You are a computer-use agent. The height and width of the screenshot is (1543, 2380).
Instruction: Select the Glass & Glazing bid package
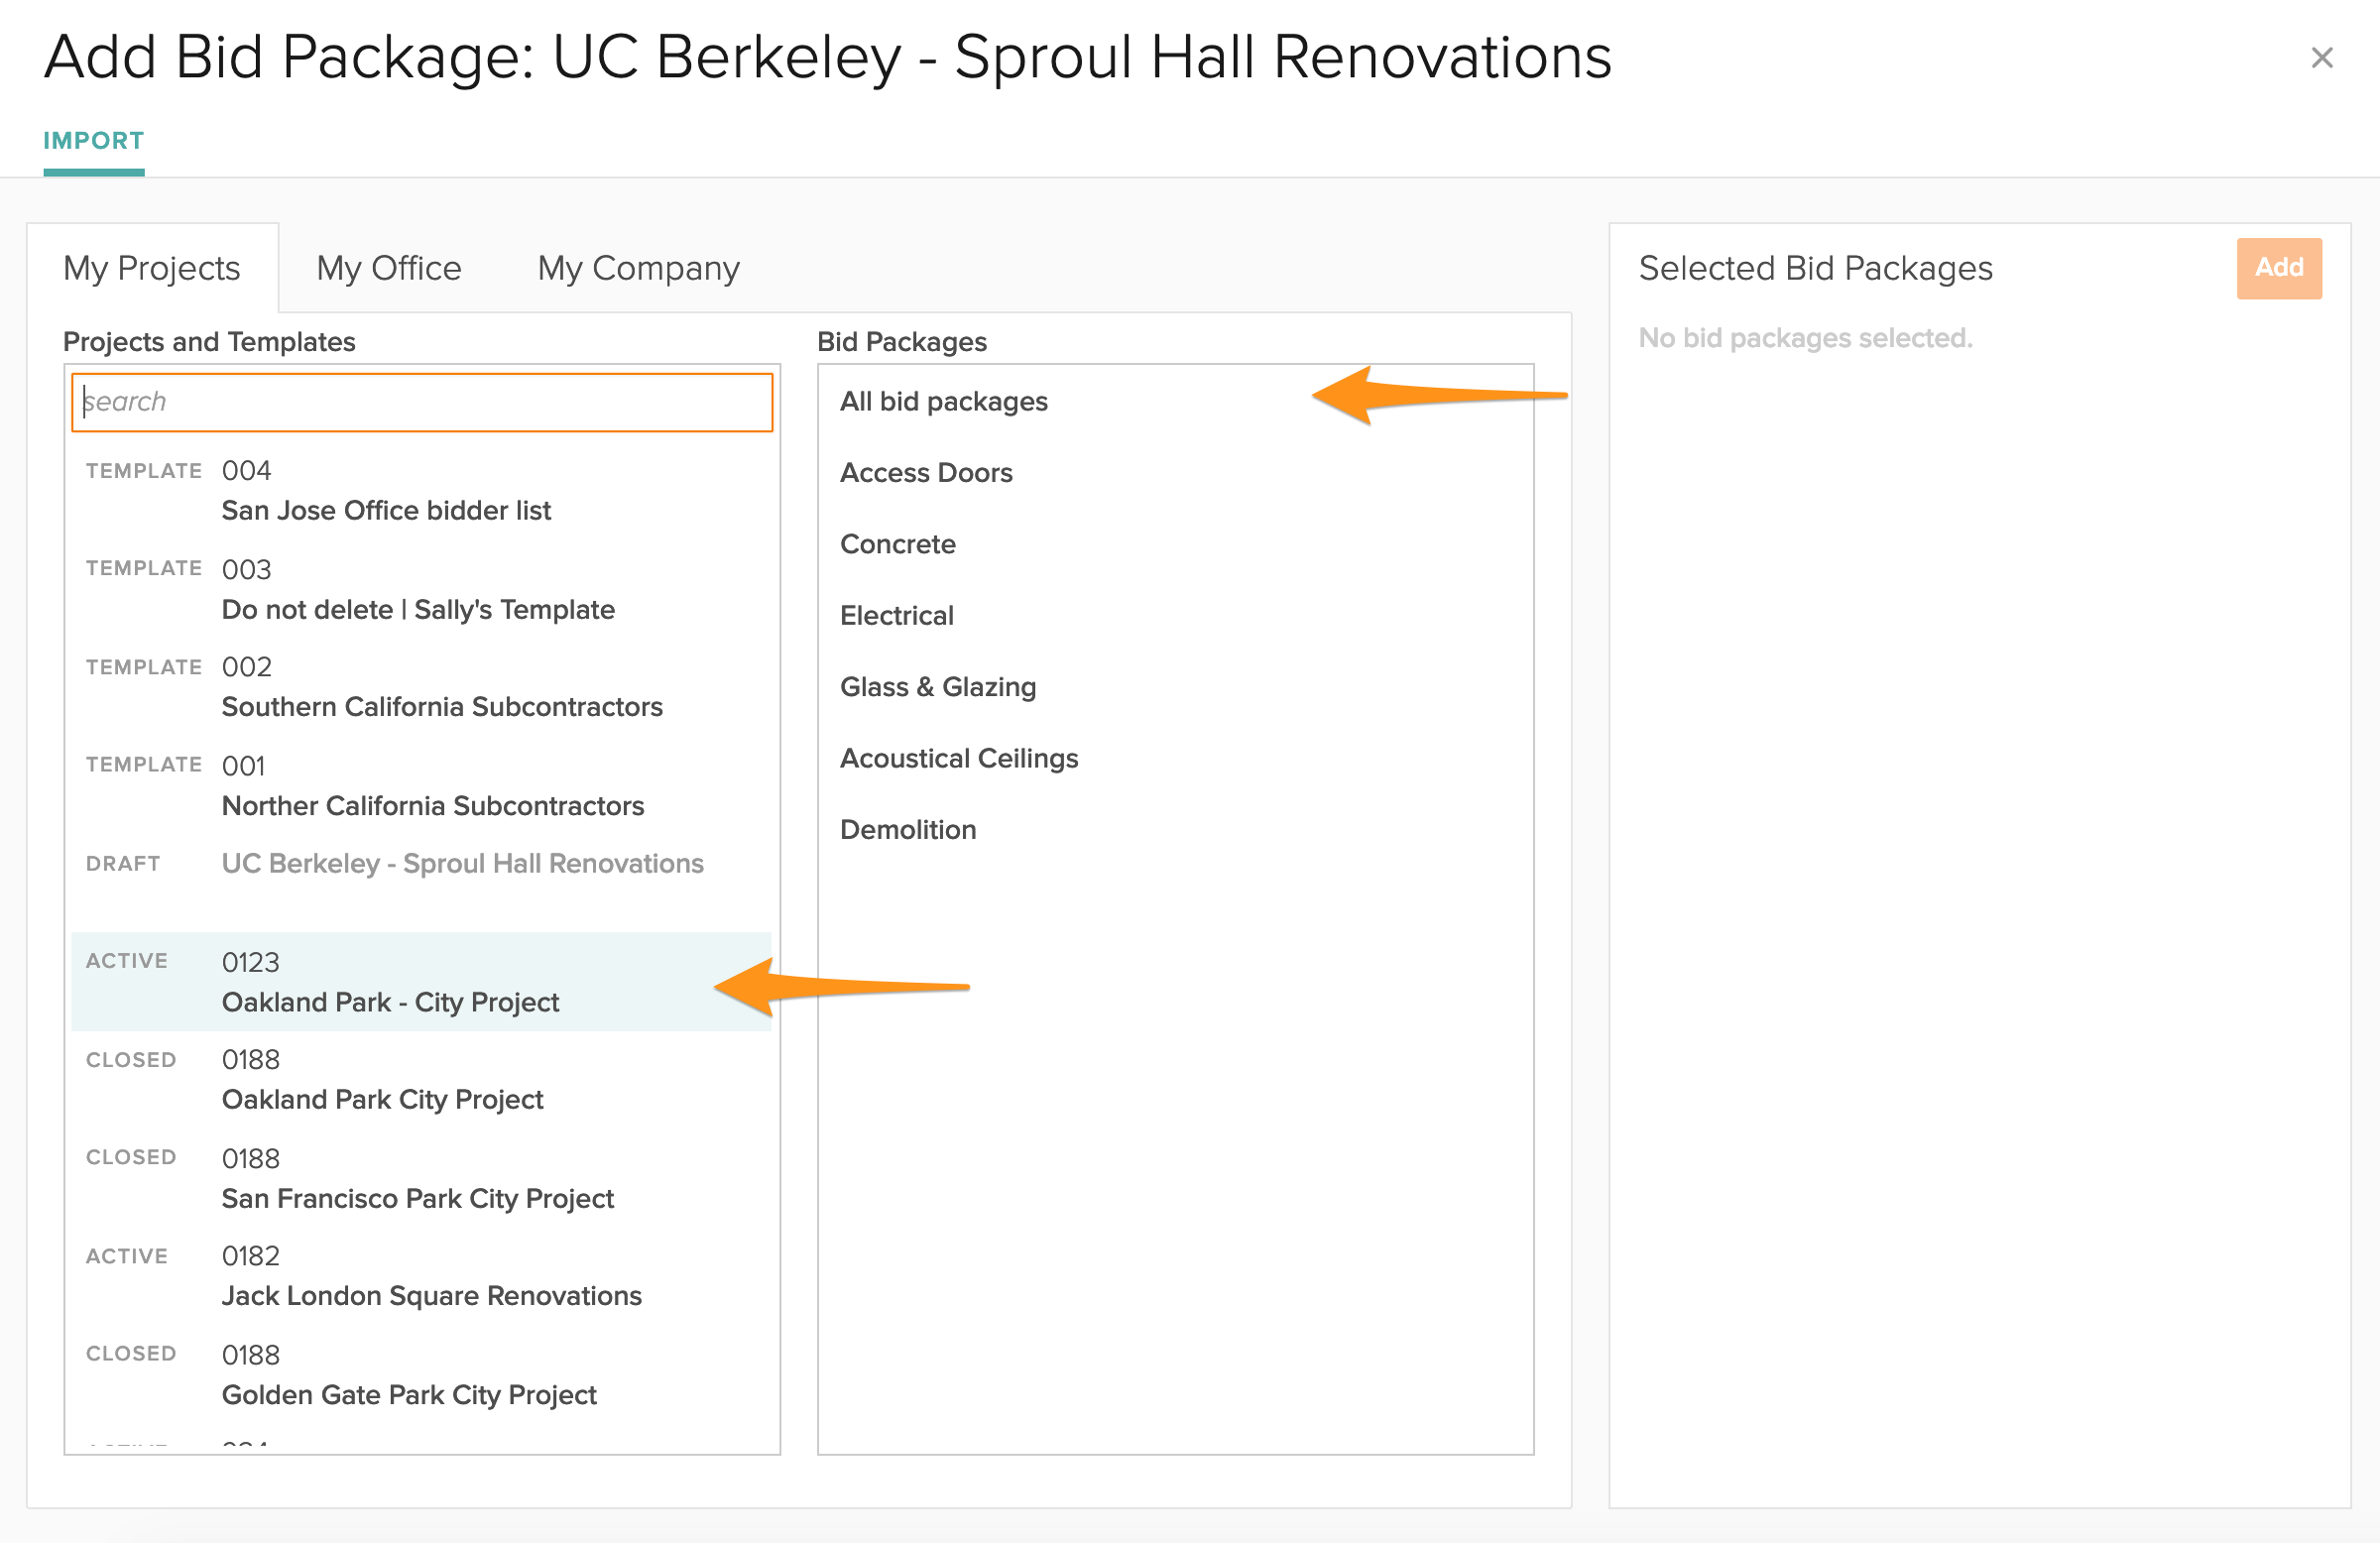[x=938, y=687]
